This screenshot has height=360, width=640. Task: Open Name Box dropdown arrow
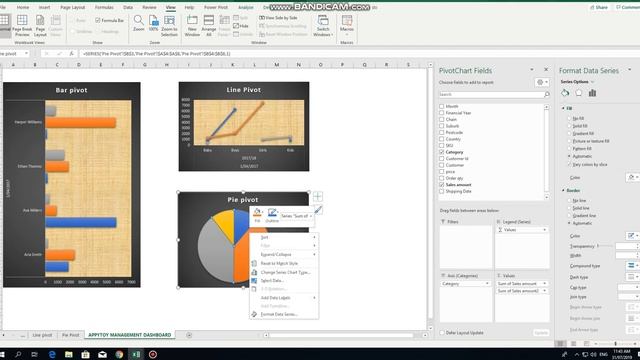pos(27,53)
